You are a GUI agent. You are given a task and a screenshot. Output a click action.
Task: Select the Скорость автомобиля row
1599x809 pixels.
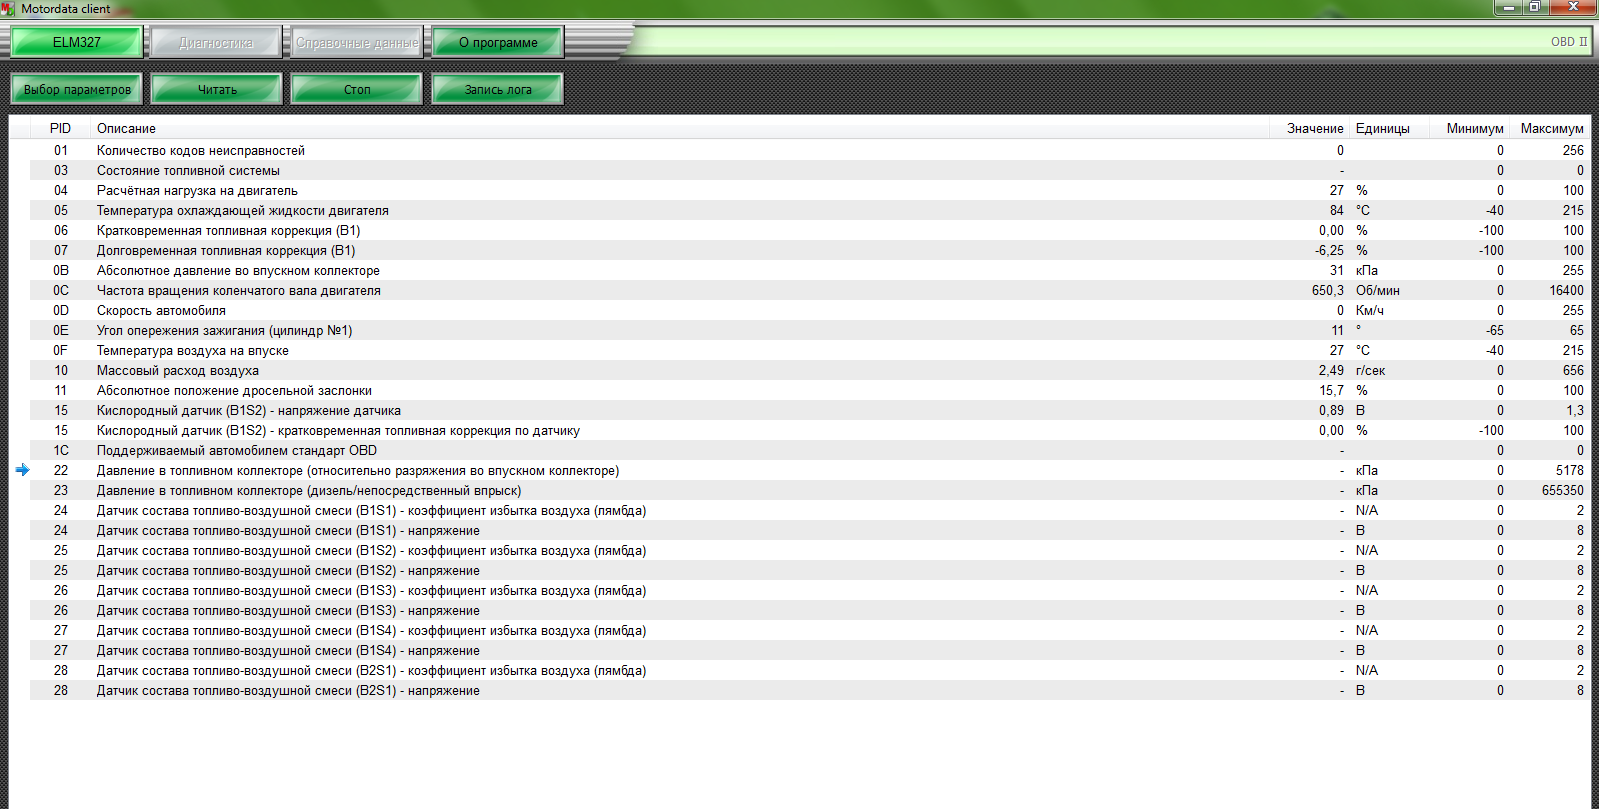[810, 310]
